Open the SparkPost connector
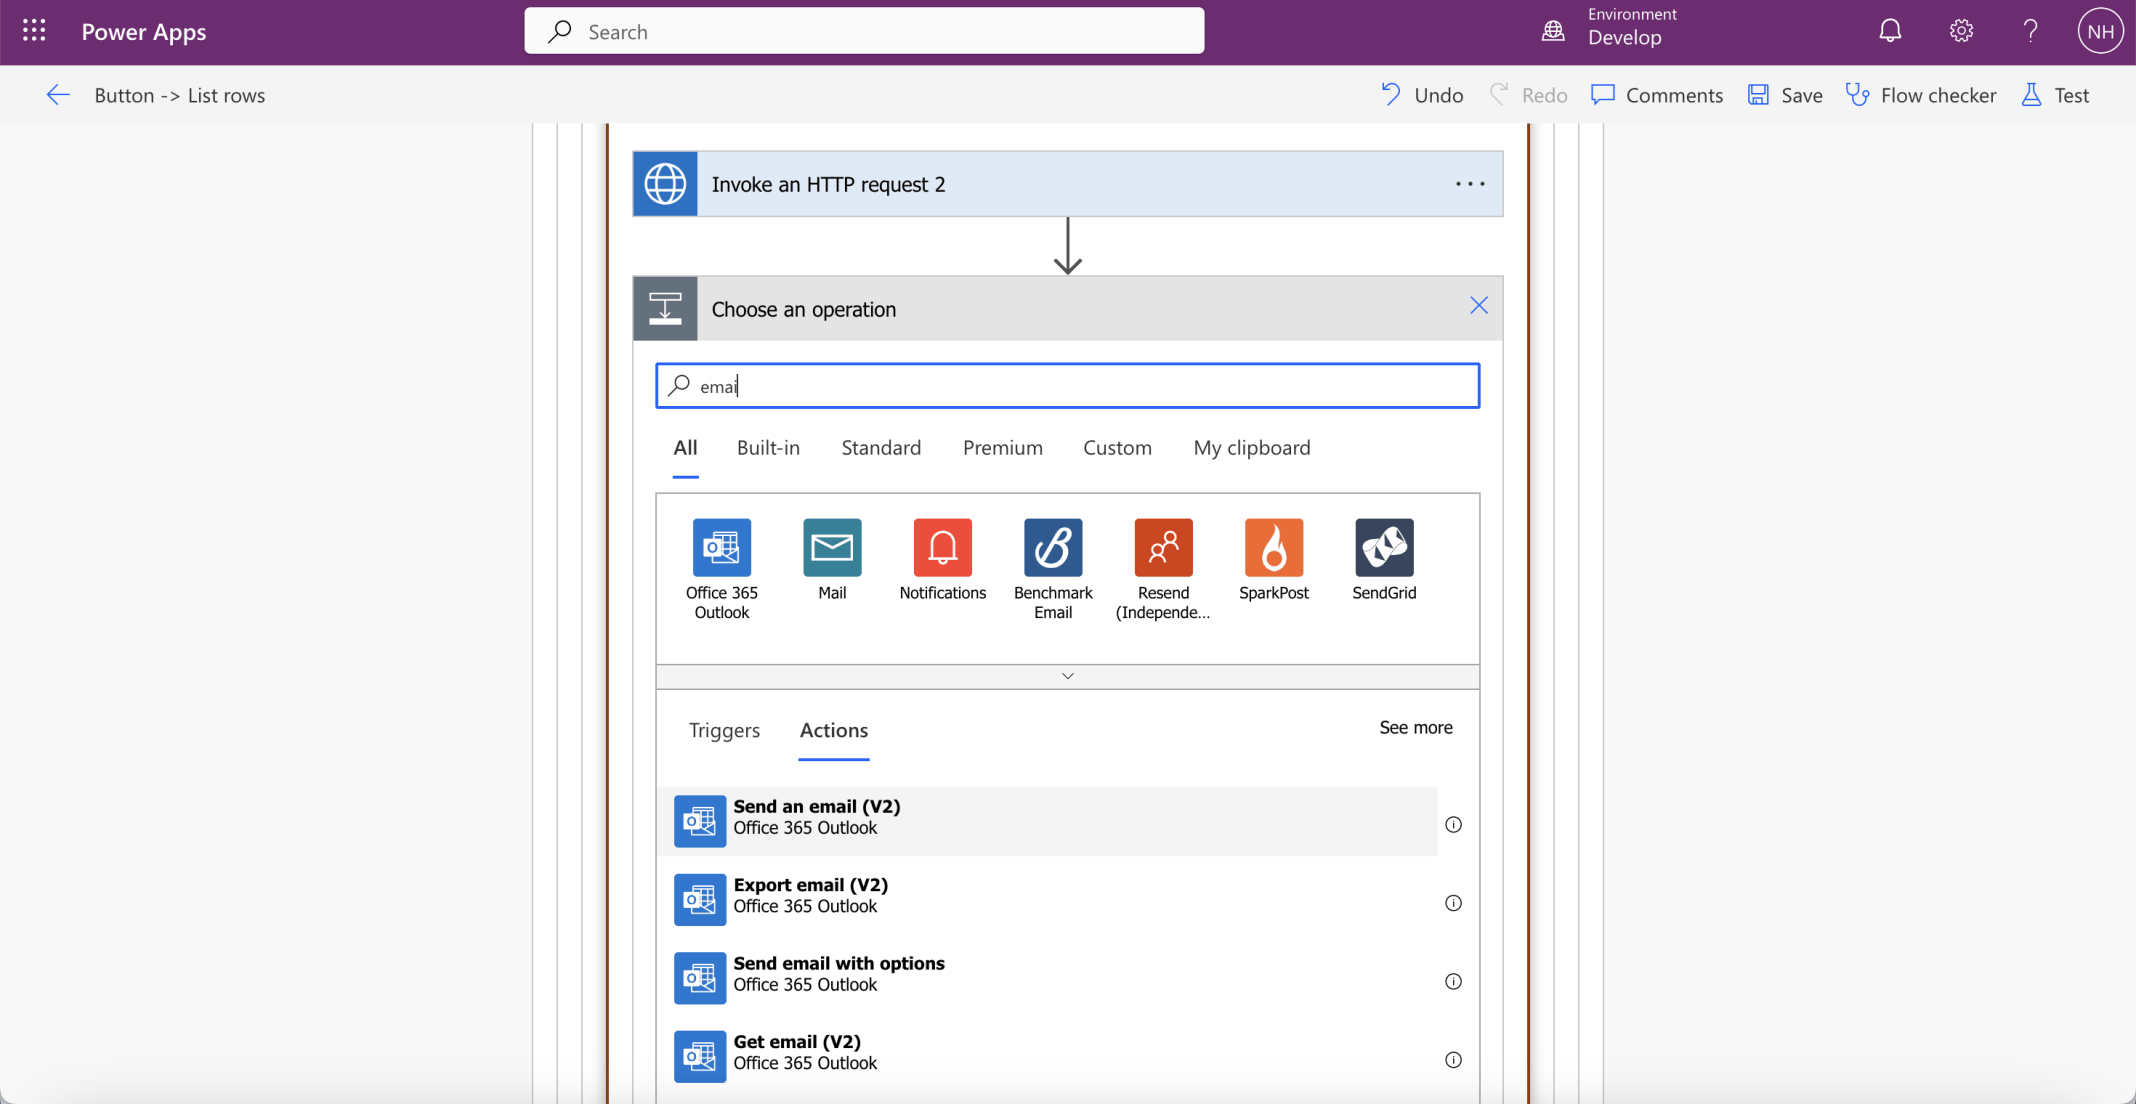Image resolution: width=2136 pixels, height=1104 pixels. (1273, 547)
